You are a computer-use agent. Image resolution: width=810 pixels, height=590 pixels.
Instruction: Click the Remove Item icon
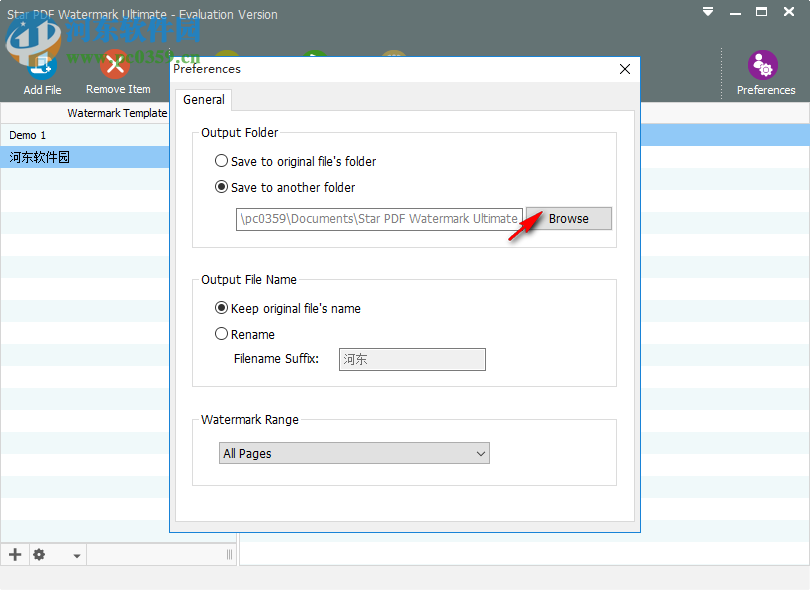[114, 62]
